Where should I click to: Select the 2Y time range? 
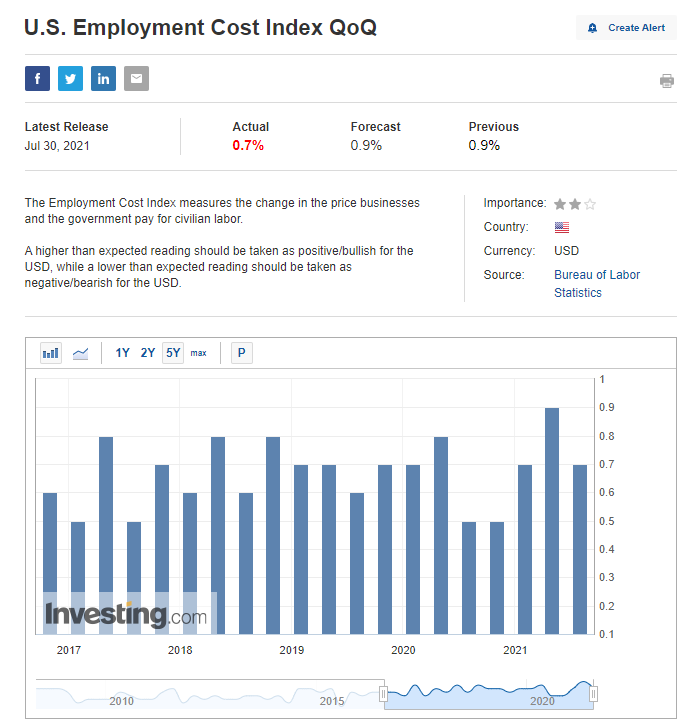click(148, 353)
